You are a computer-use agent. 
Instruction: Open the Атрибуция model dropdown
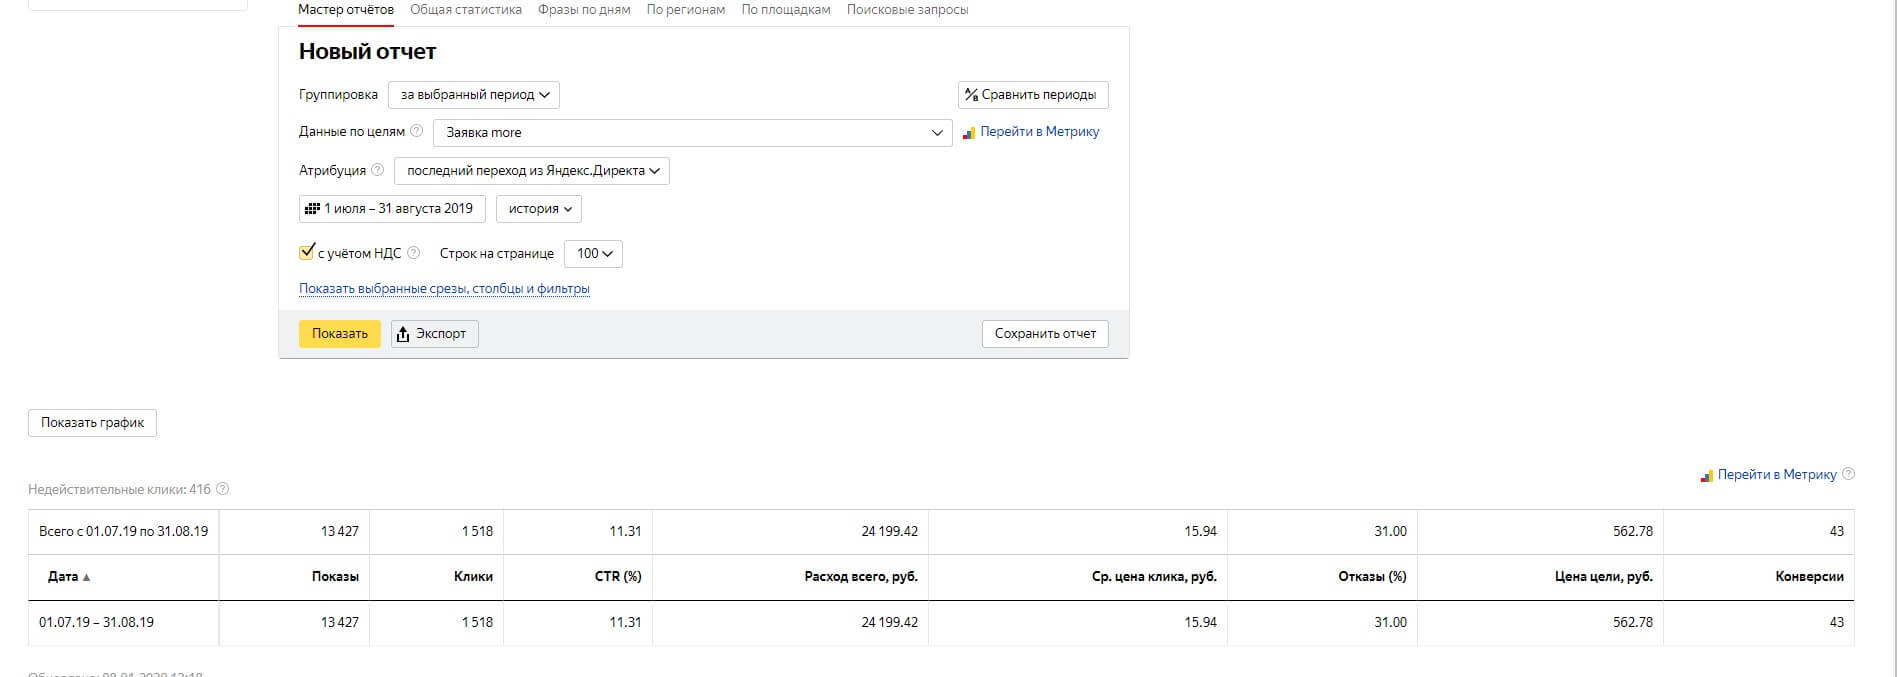532,171
